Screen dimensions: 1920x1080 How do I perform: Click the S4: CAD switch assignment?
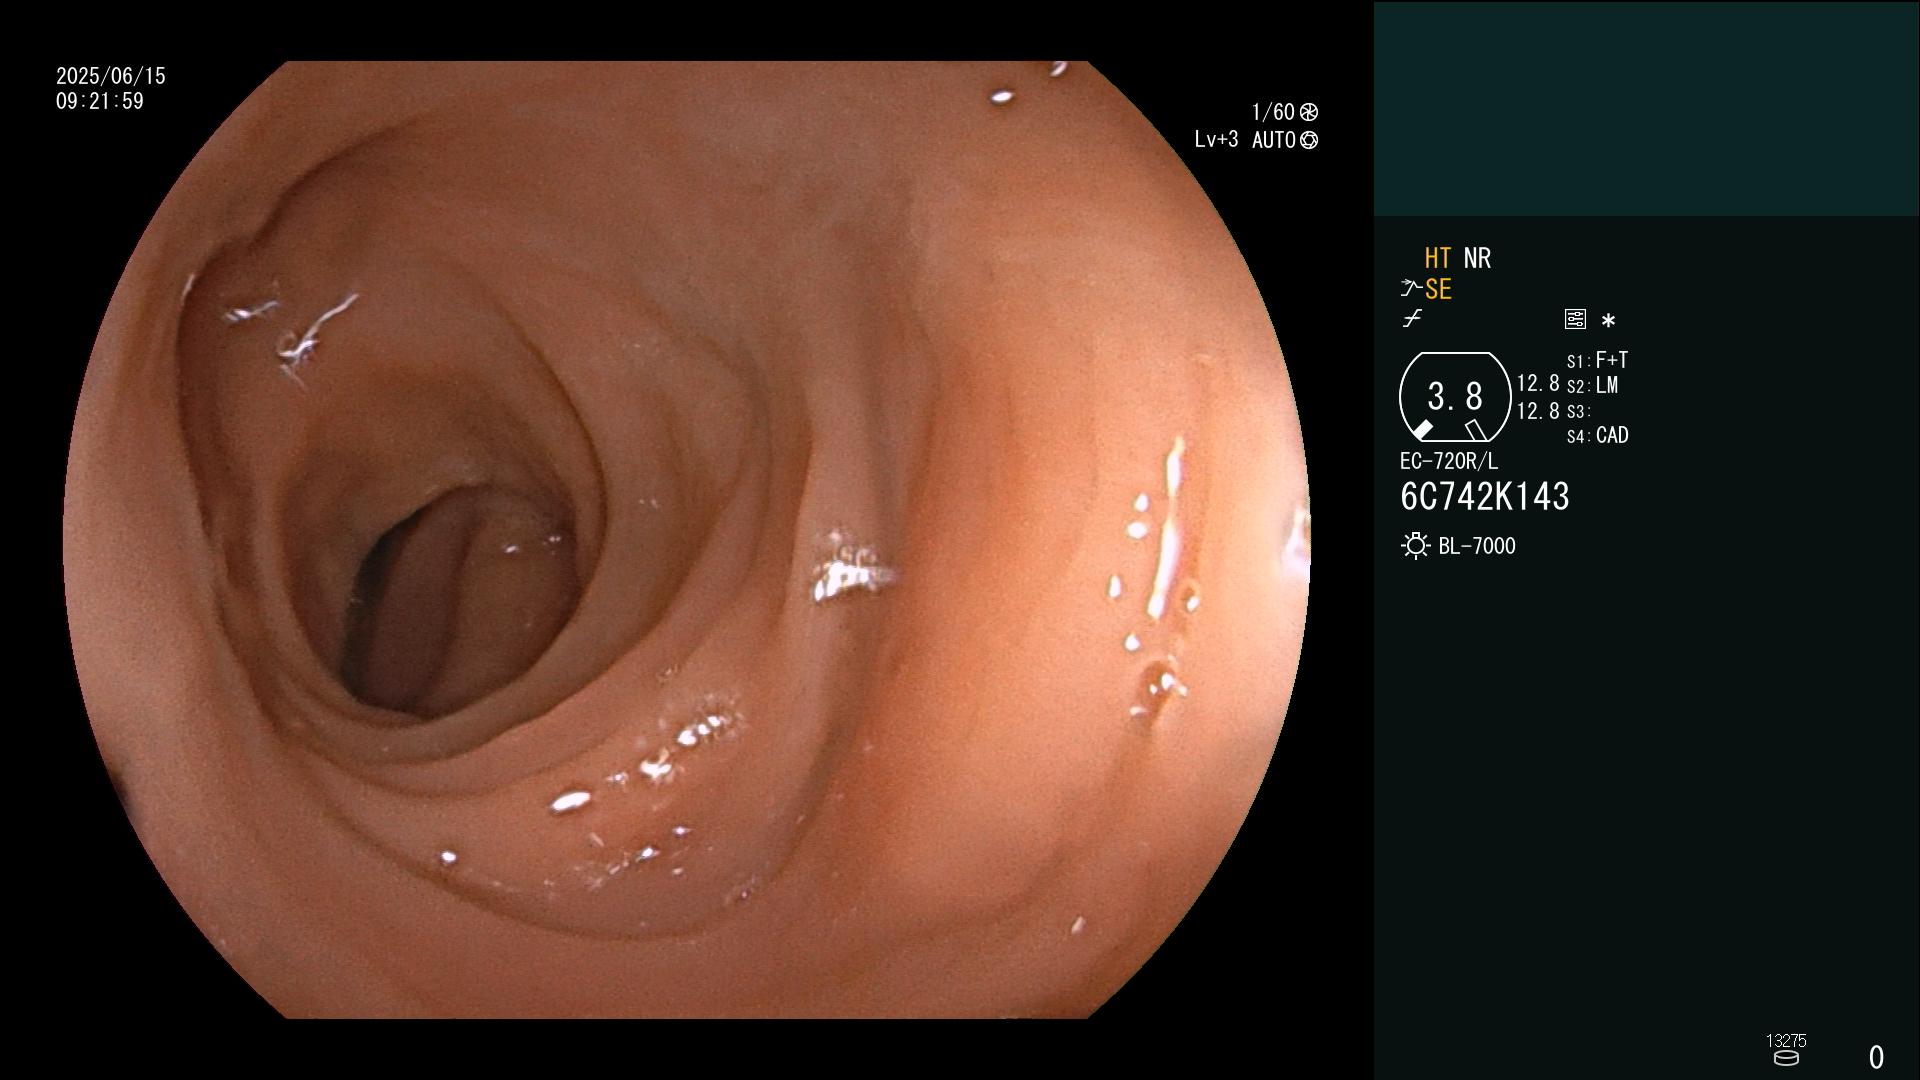[1597, 436]
